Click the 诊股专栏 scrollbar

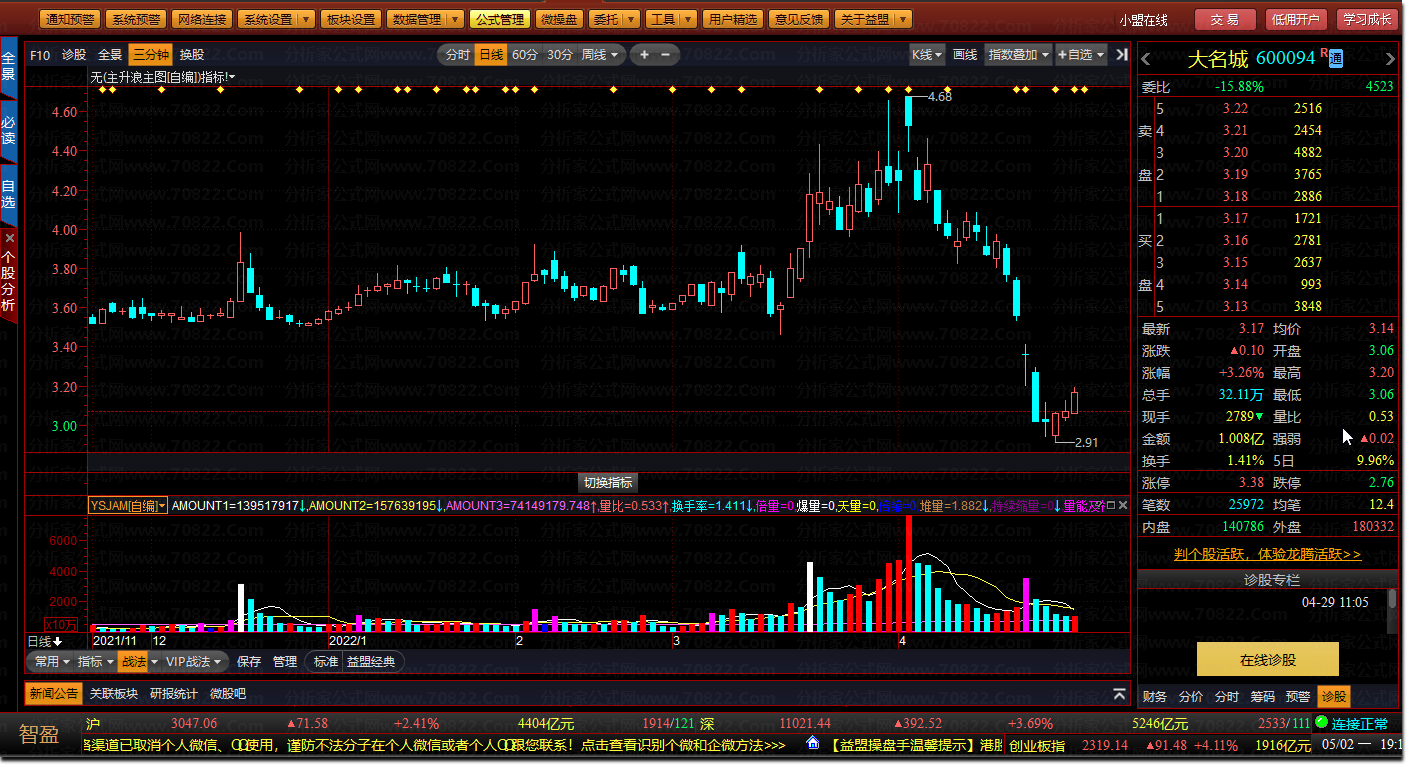(1392, 612)
